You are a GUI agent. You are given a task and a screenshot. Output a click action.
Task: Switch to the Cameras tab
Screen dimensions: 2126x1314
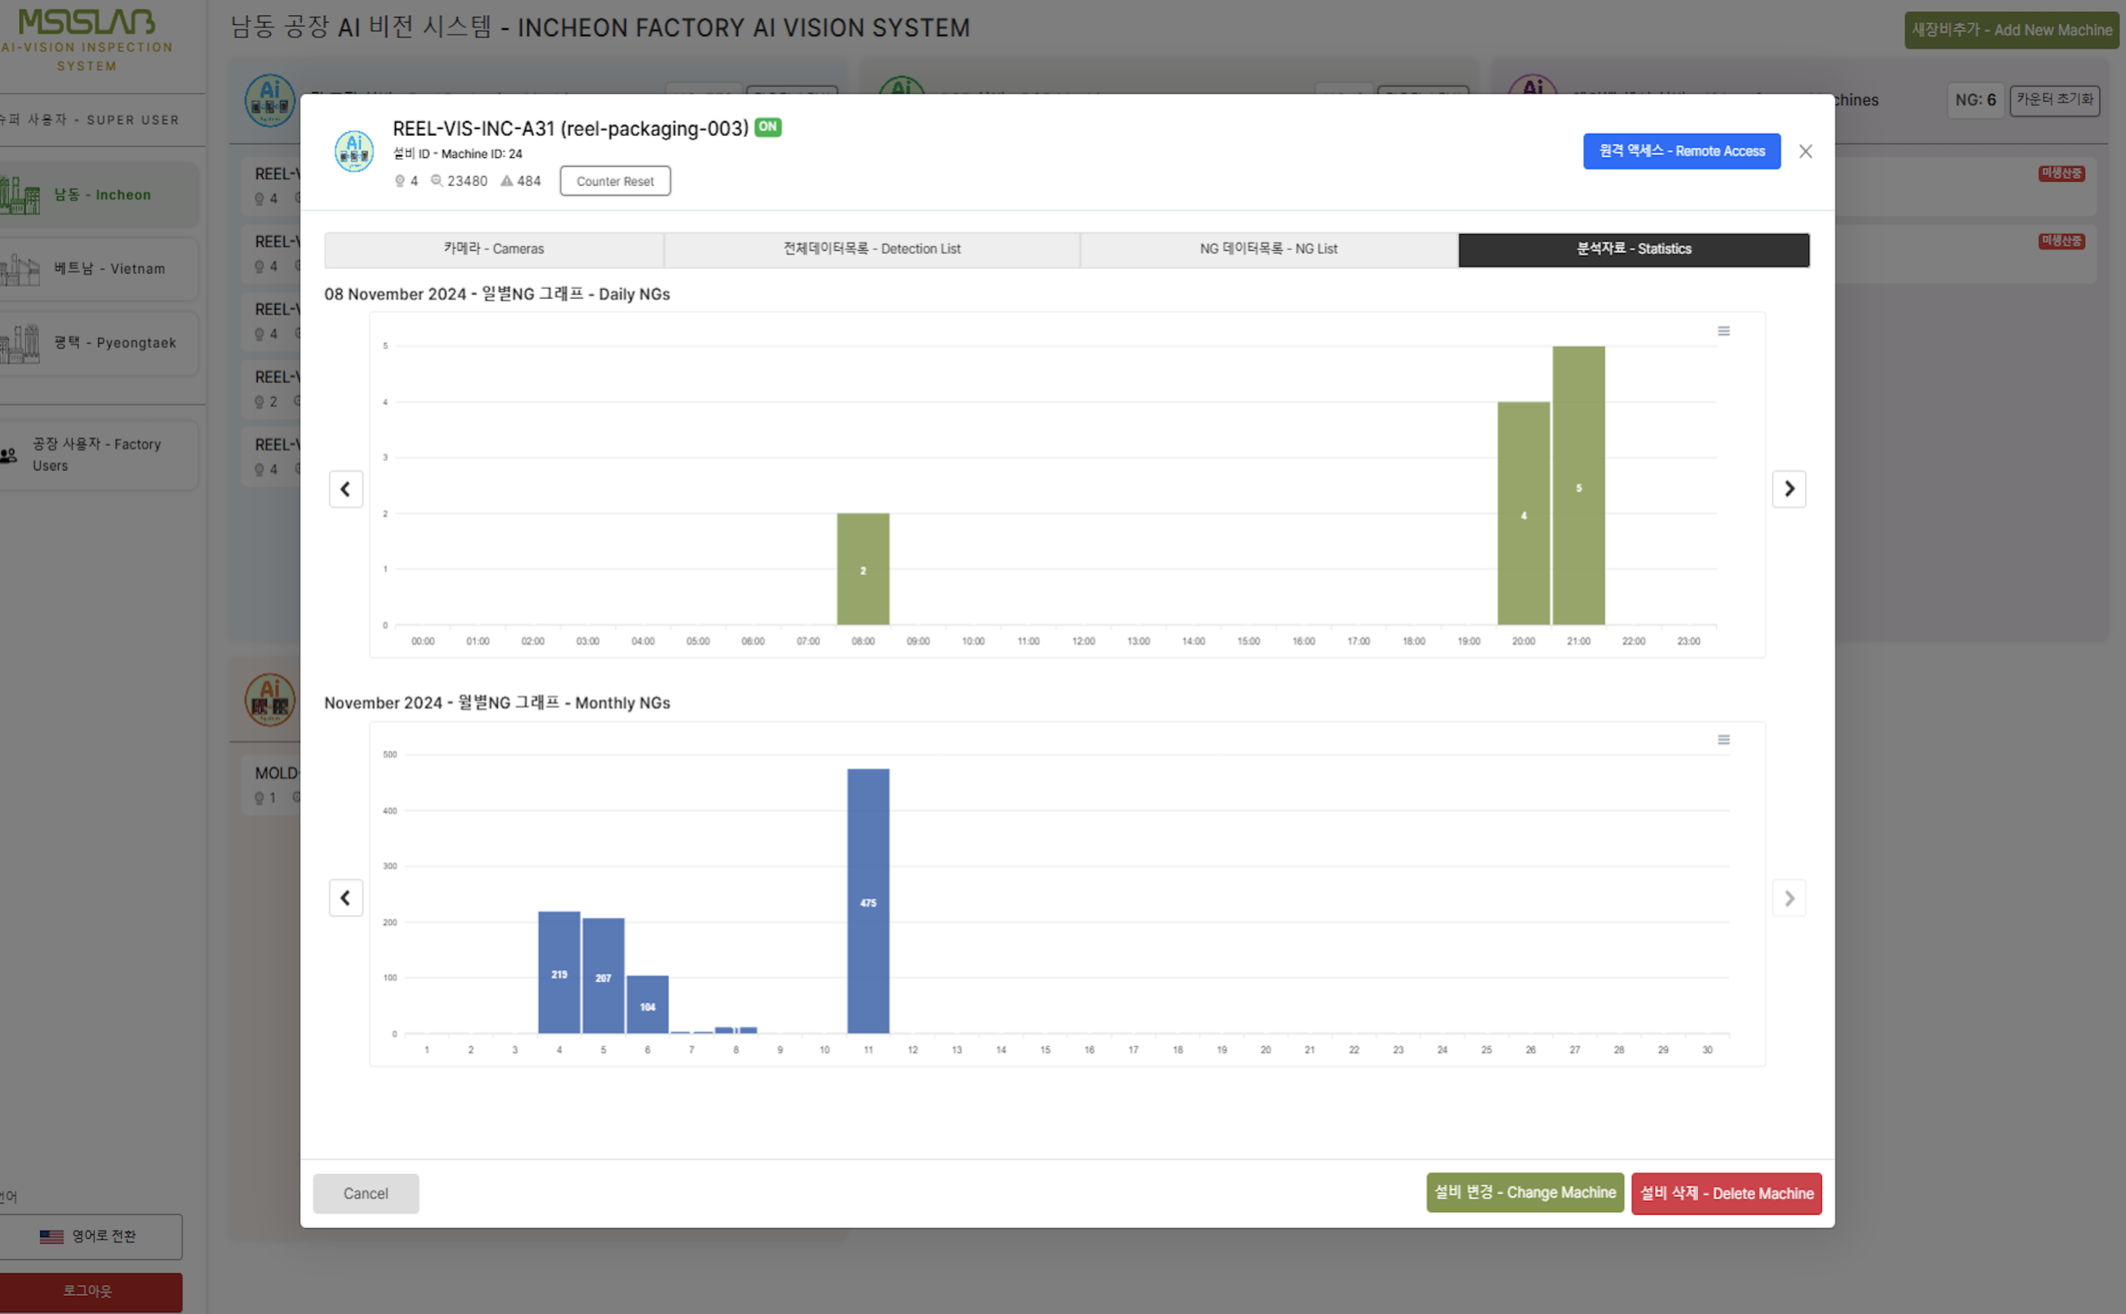pyautogui.click(x=494, y=249)
